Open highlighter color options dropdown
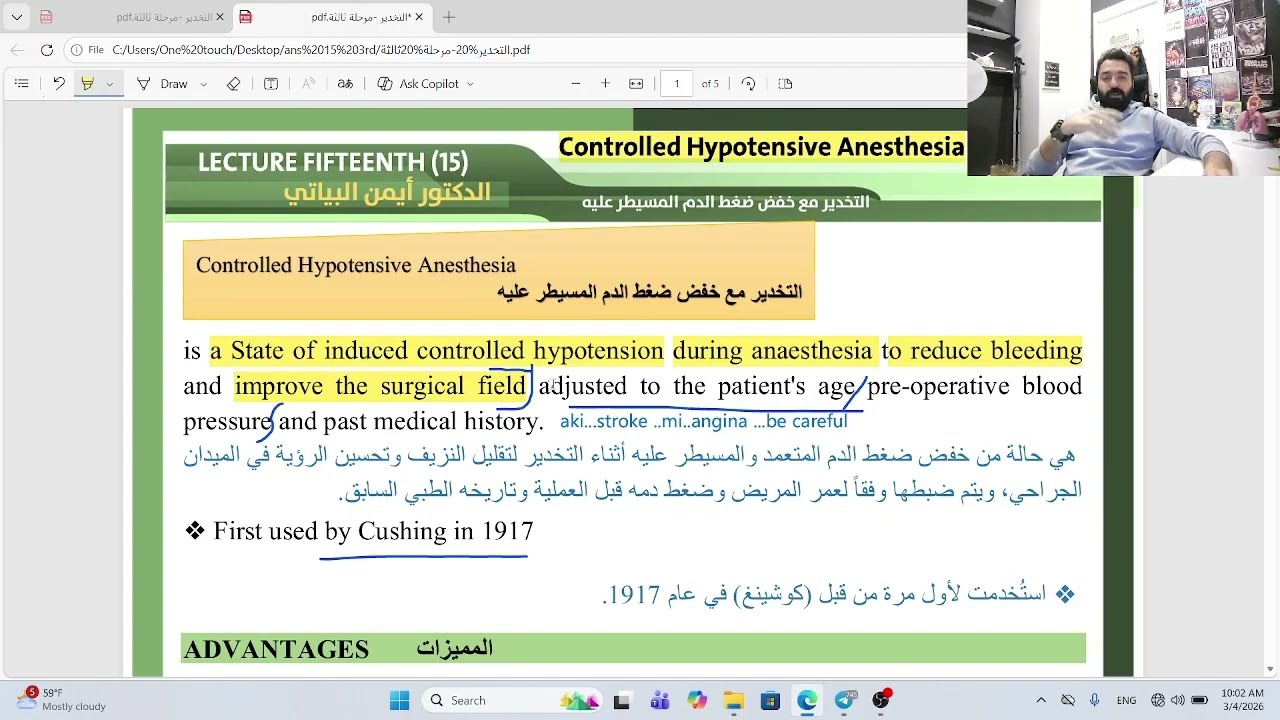 (110, 84)
